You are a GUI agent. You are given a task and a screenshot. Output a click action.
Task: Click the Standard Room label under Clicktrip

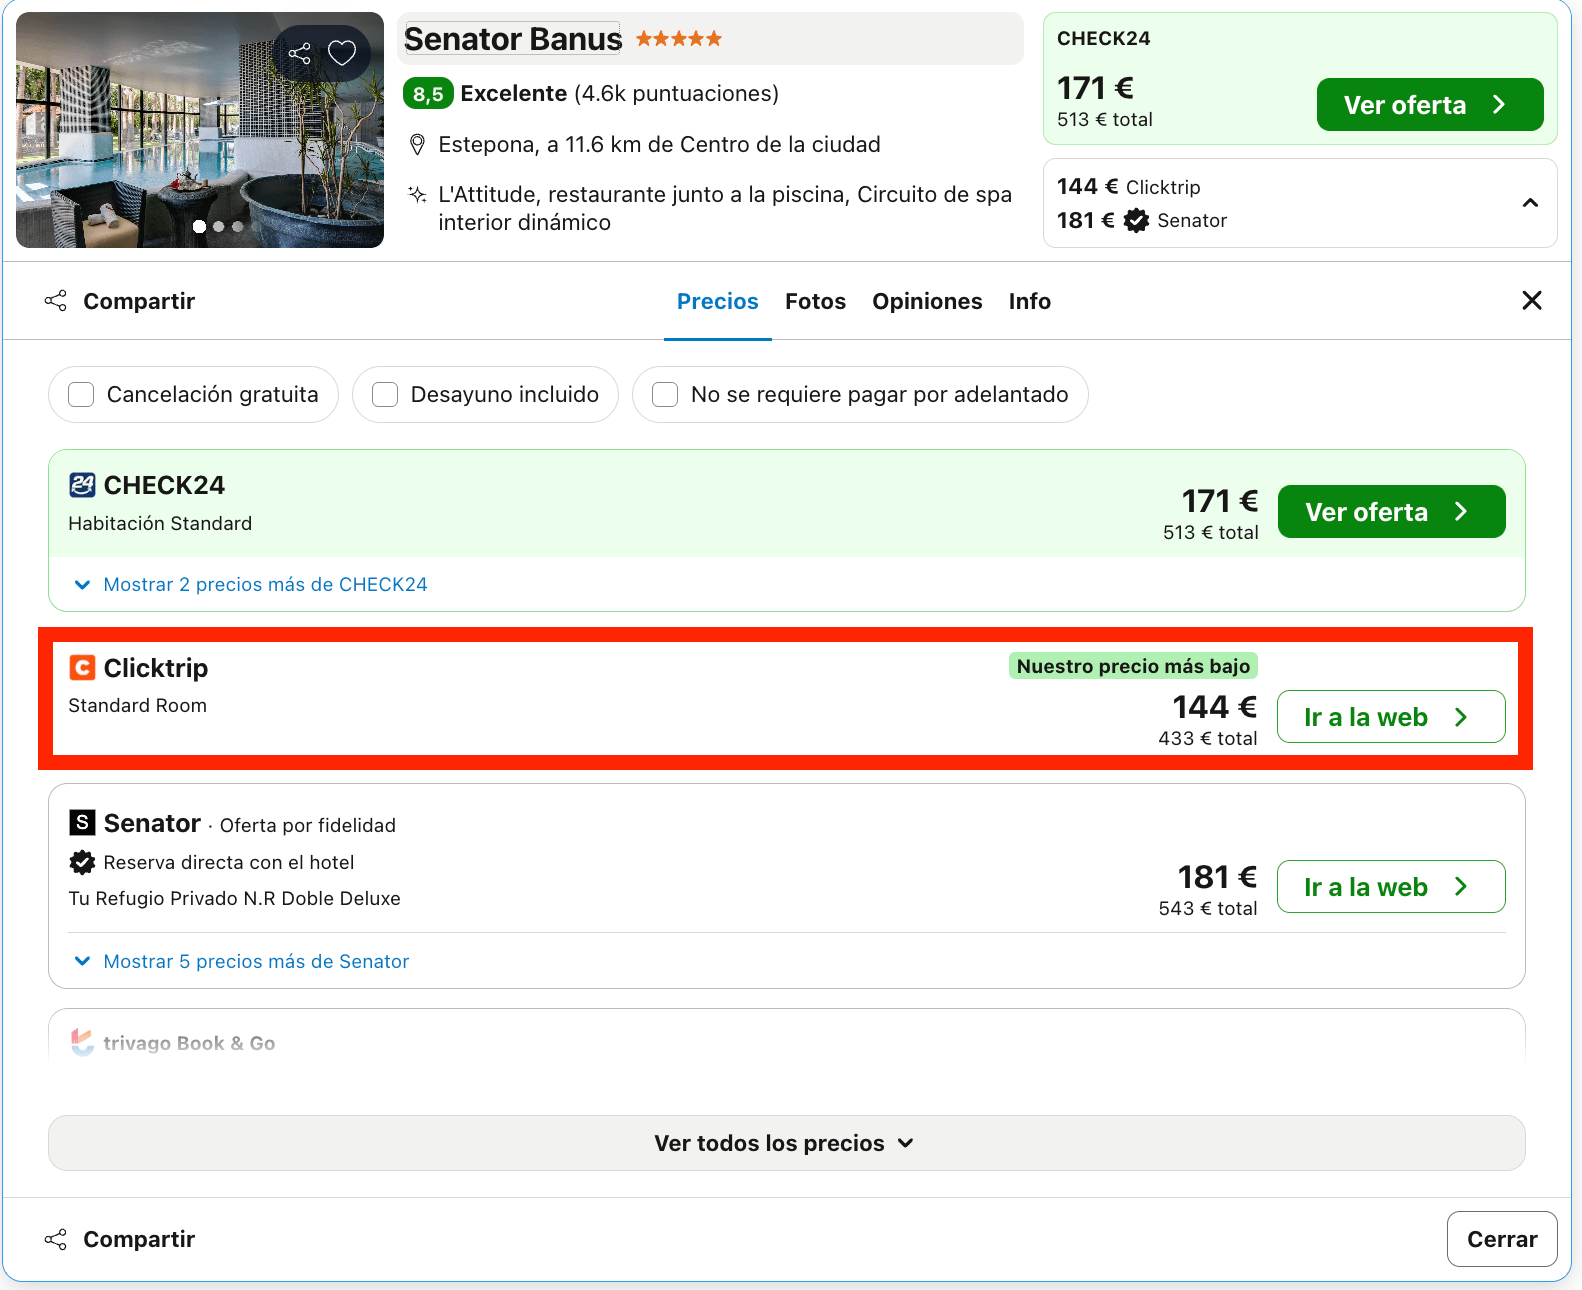(138, 705)
